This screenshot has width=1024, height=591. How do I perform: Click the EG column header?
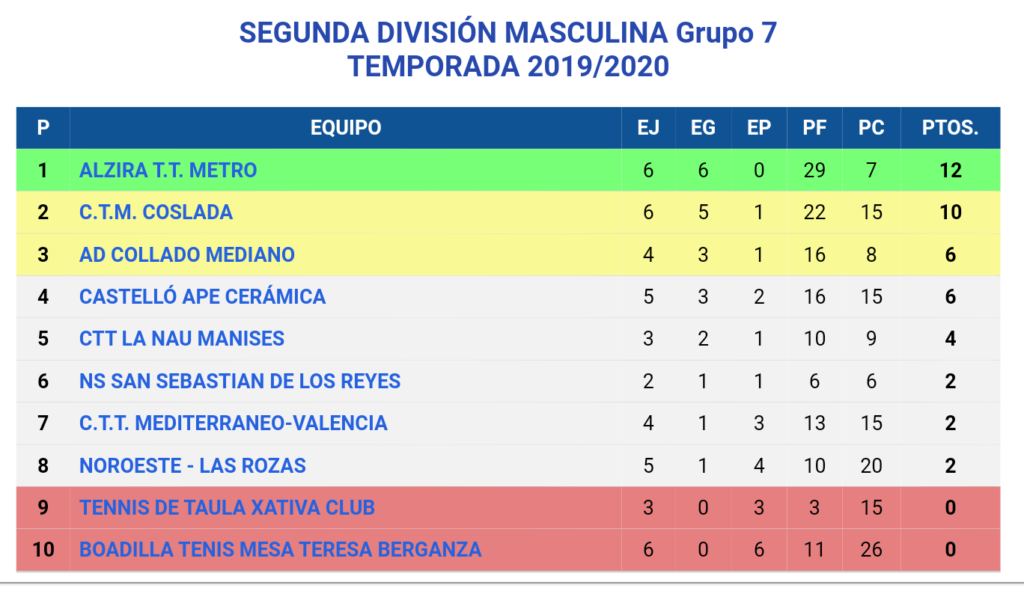[x=703, y=127]
